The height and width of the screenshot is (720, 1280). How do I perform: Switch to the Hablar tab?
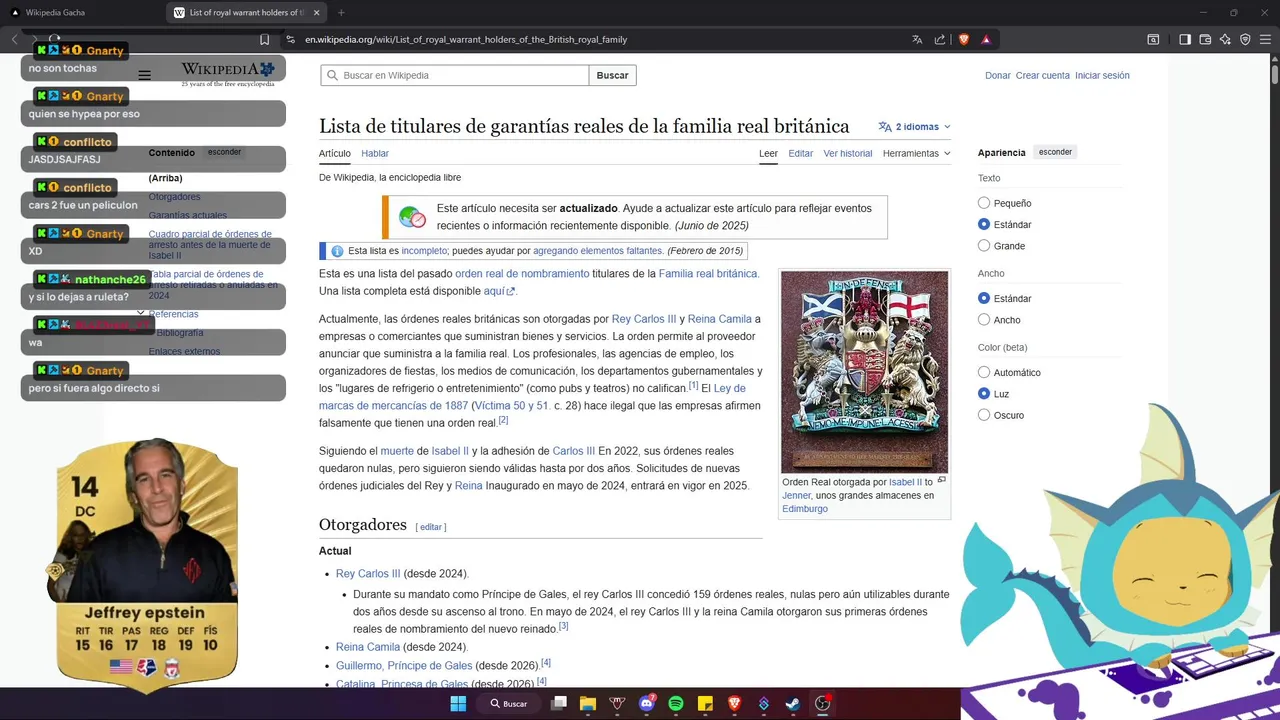coord(375,153)
